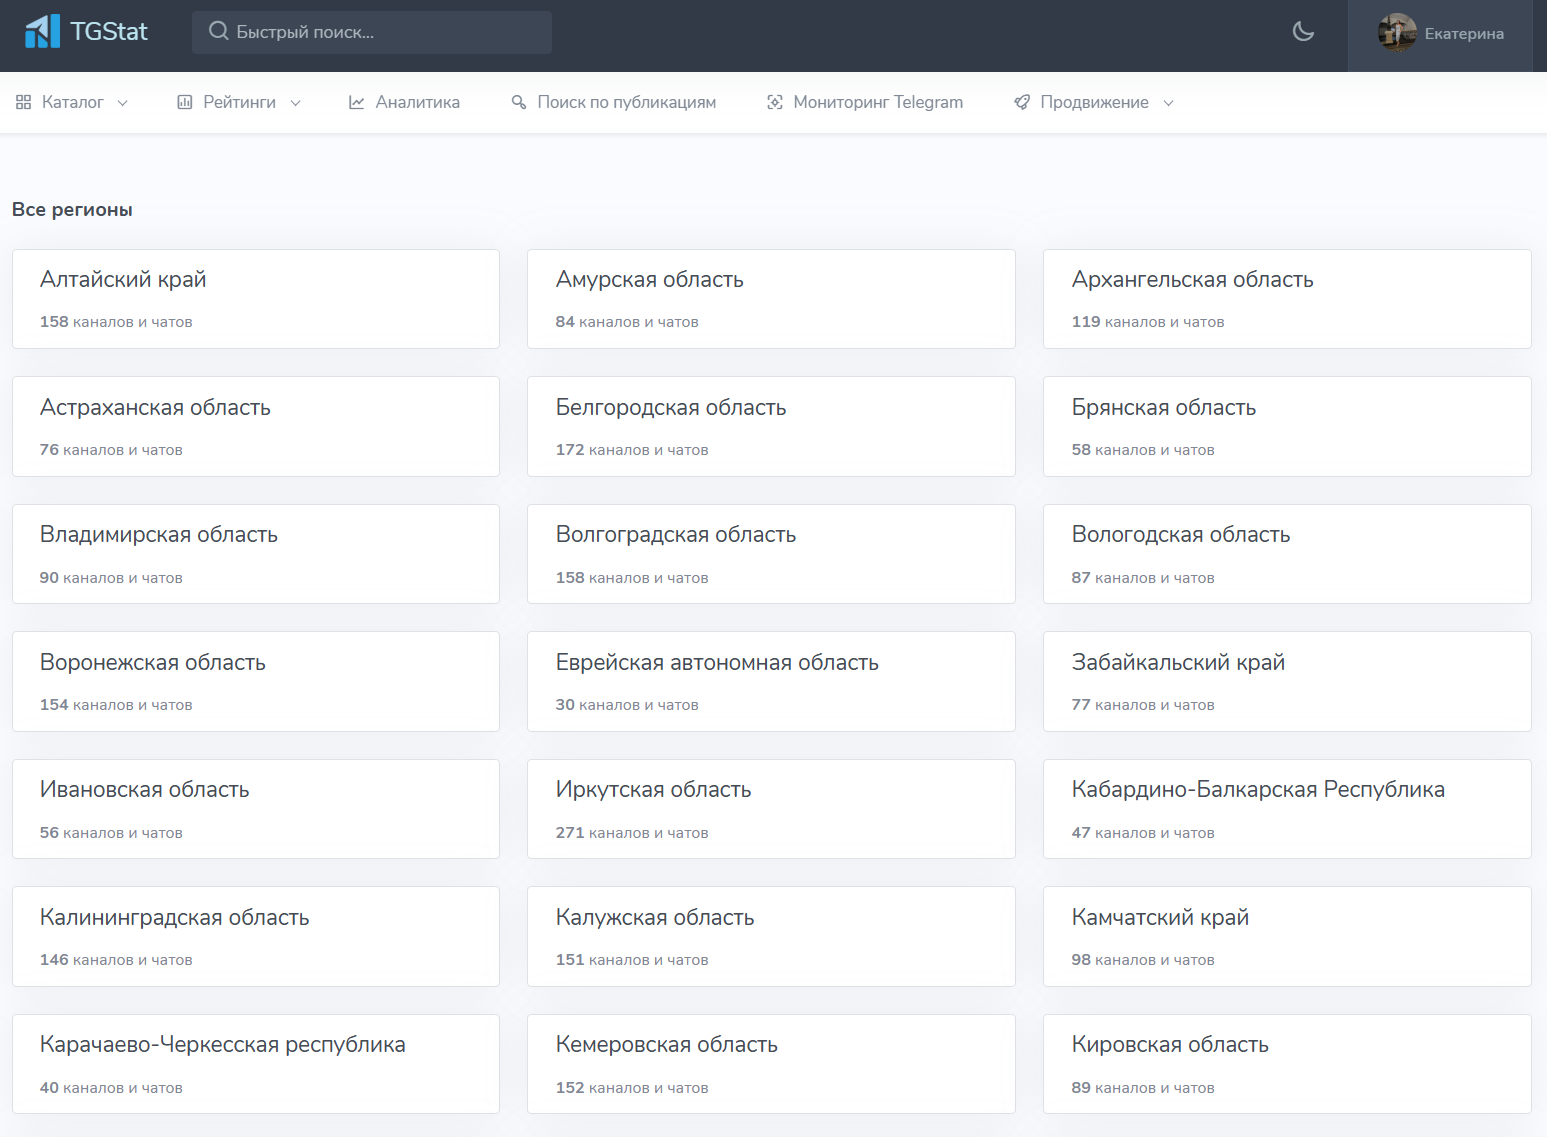Select the Алтайский край region card
This screenshot has height=1137, width=1547.
click(255, 298)
